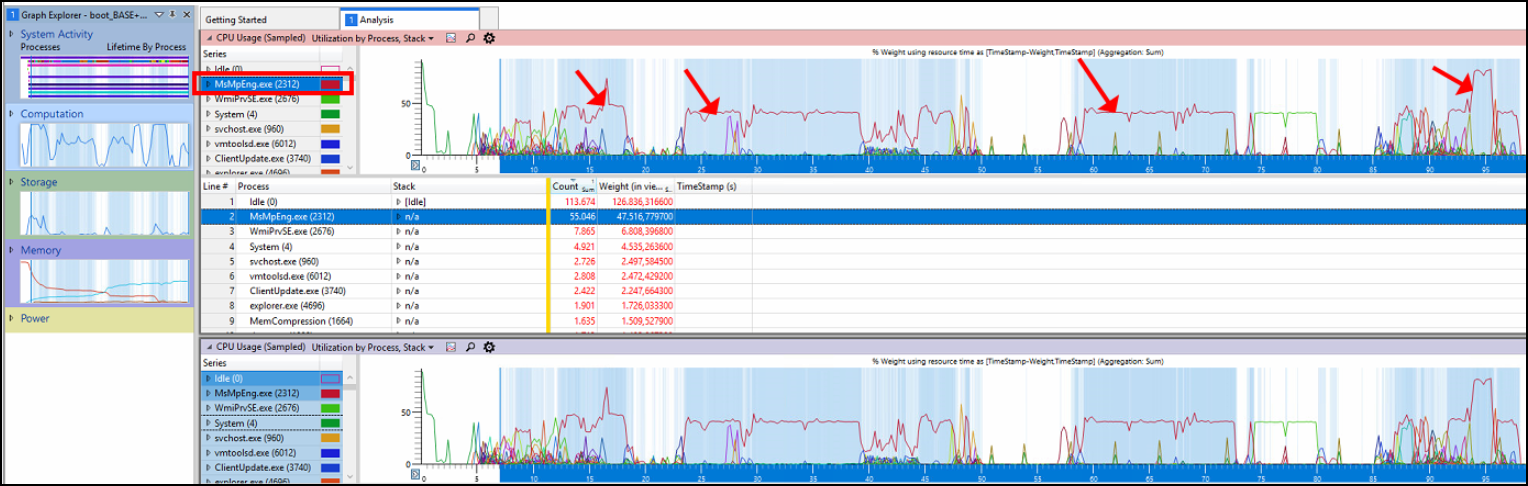This screenshot has width=1528, height=486.
Task: Open settings gear in bottom CPU Usage graph
Action: [489, 347]
